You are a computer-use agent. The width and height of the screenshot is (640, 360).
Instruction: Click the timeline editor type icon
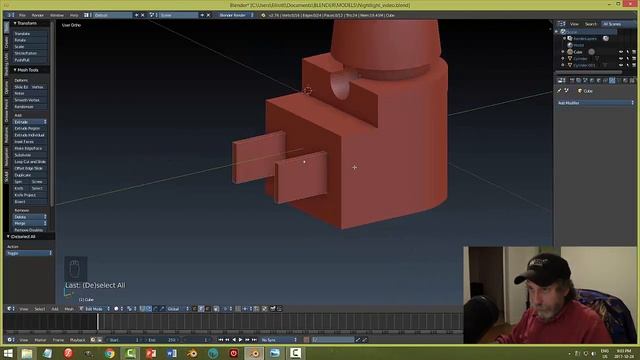(x=11, y=340)
